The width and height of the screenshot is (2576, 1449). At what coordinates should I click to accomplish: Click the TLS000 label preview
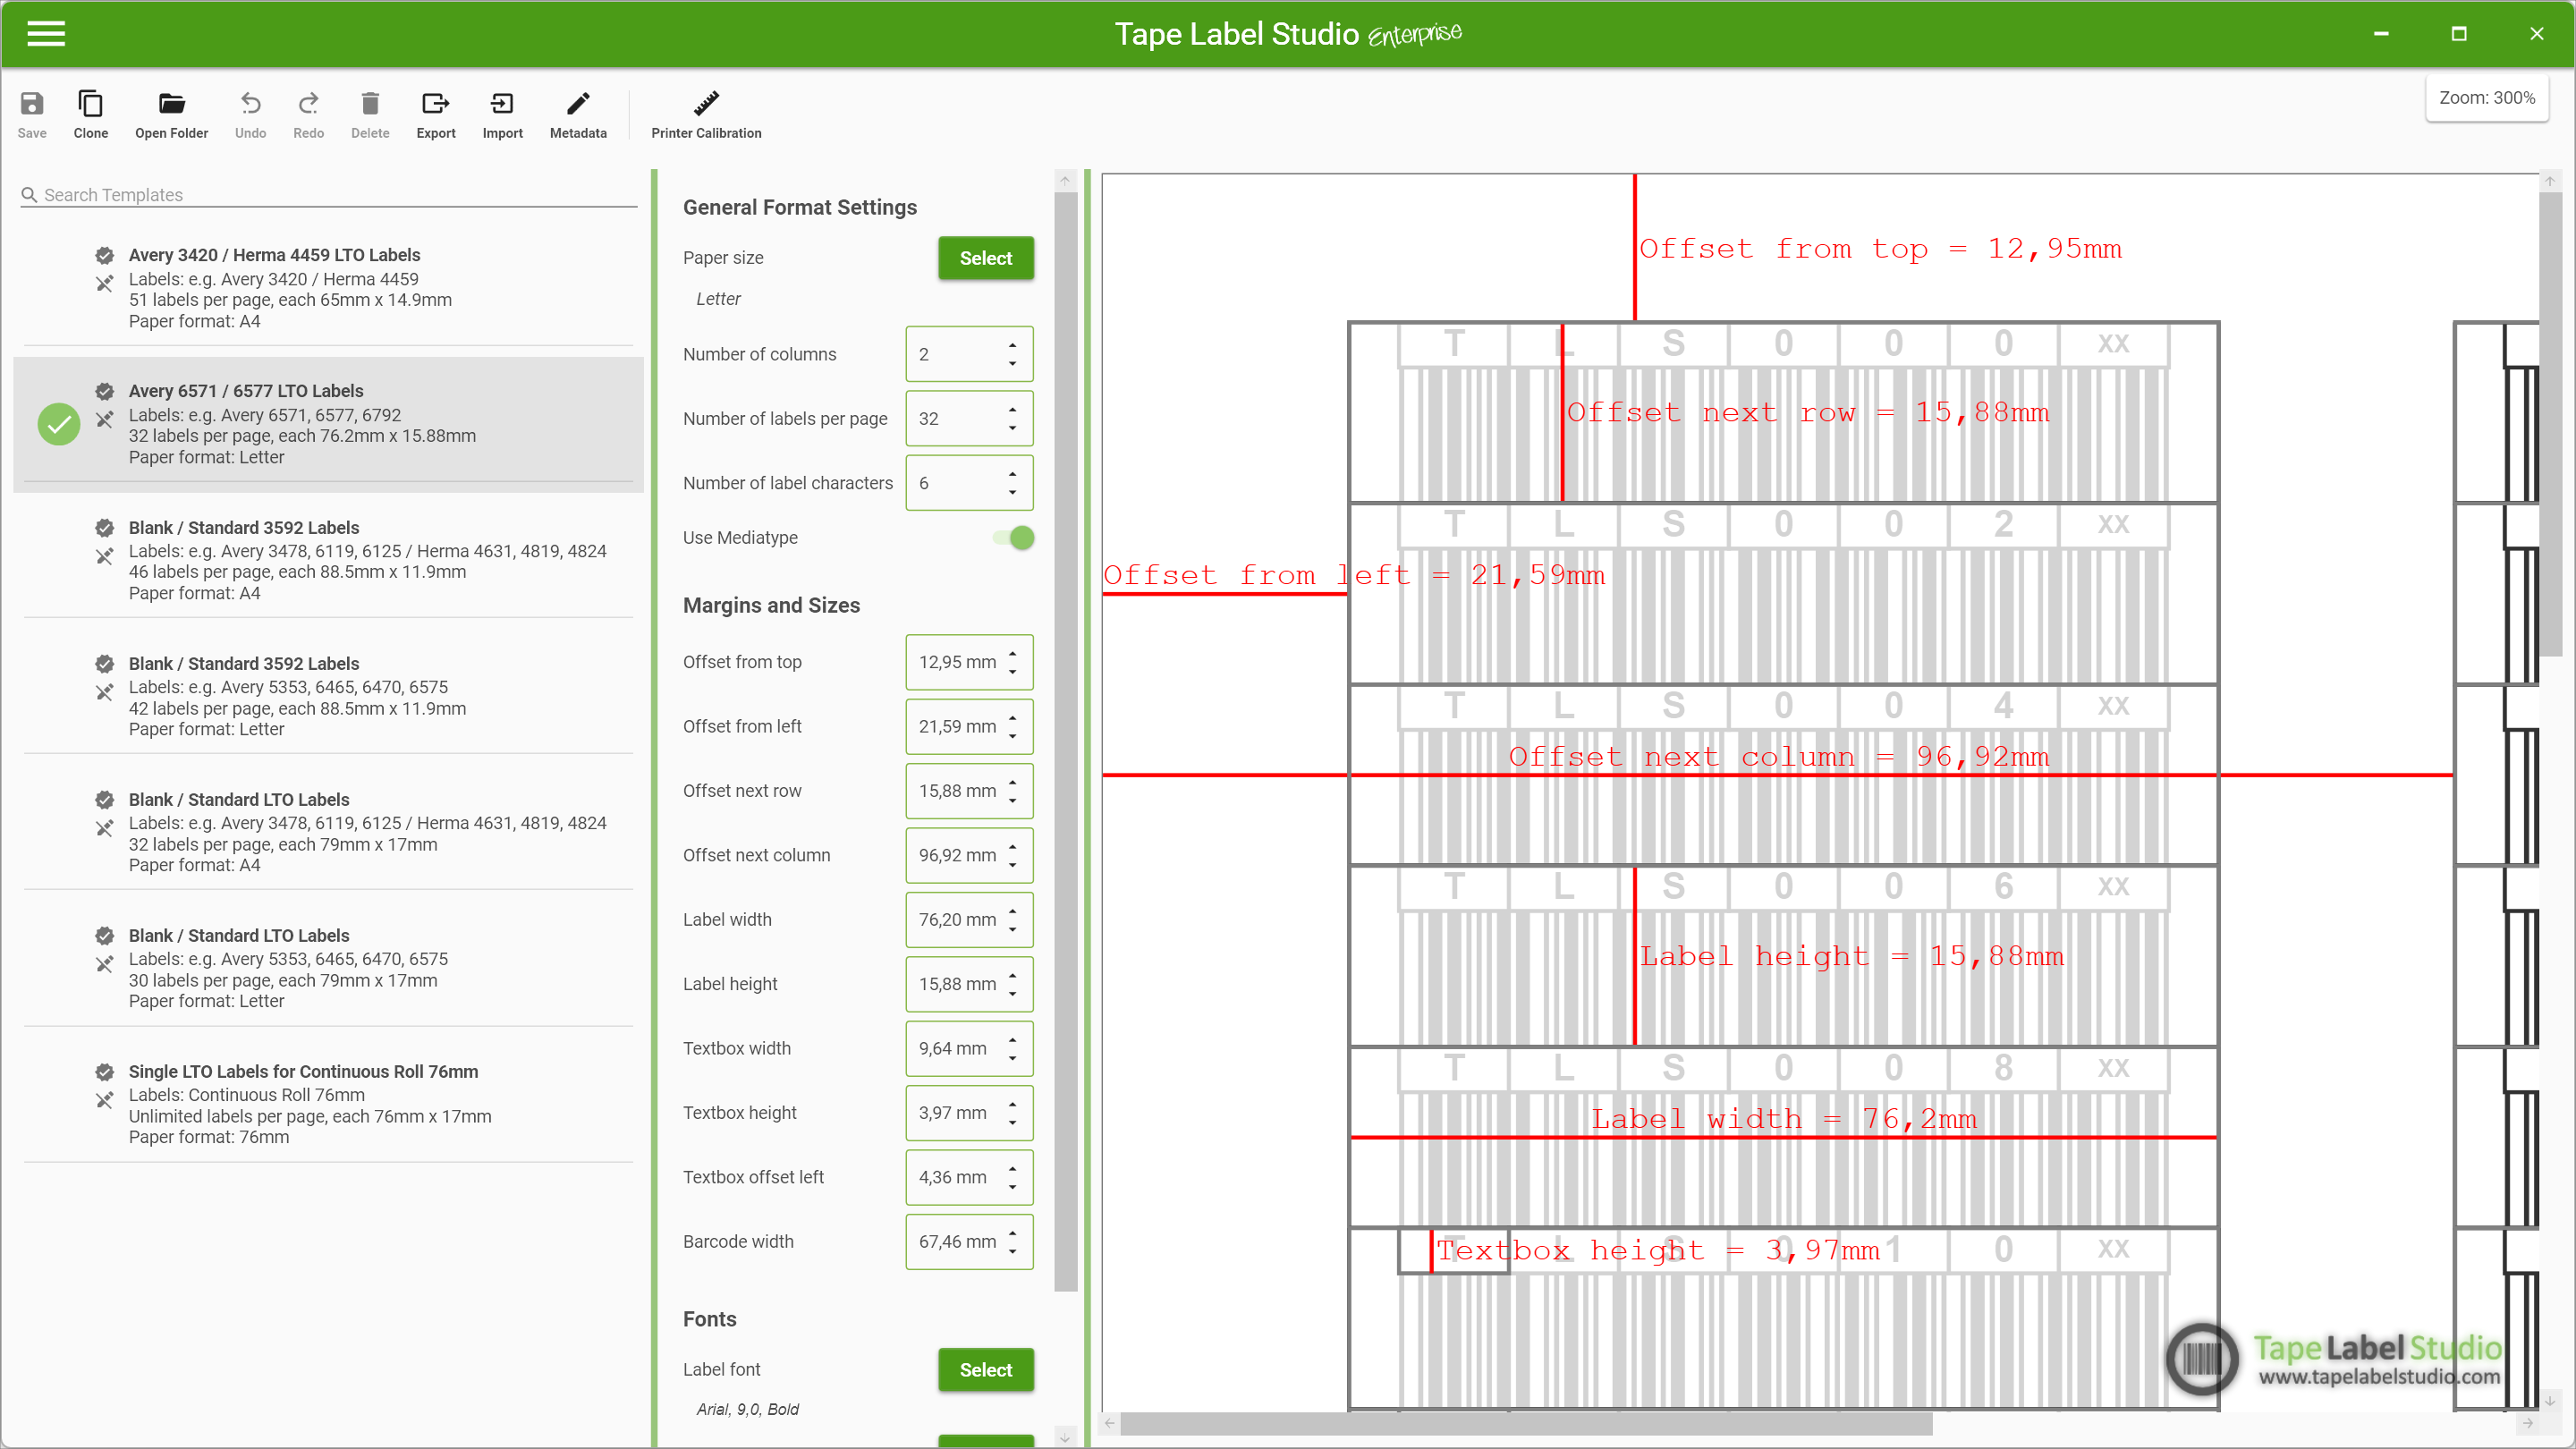[x=1783, y=412]
